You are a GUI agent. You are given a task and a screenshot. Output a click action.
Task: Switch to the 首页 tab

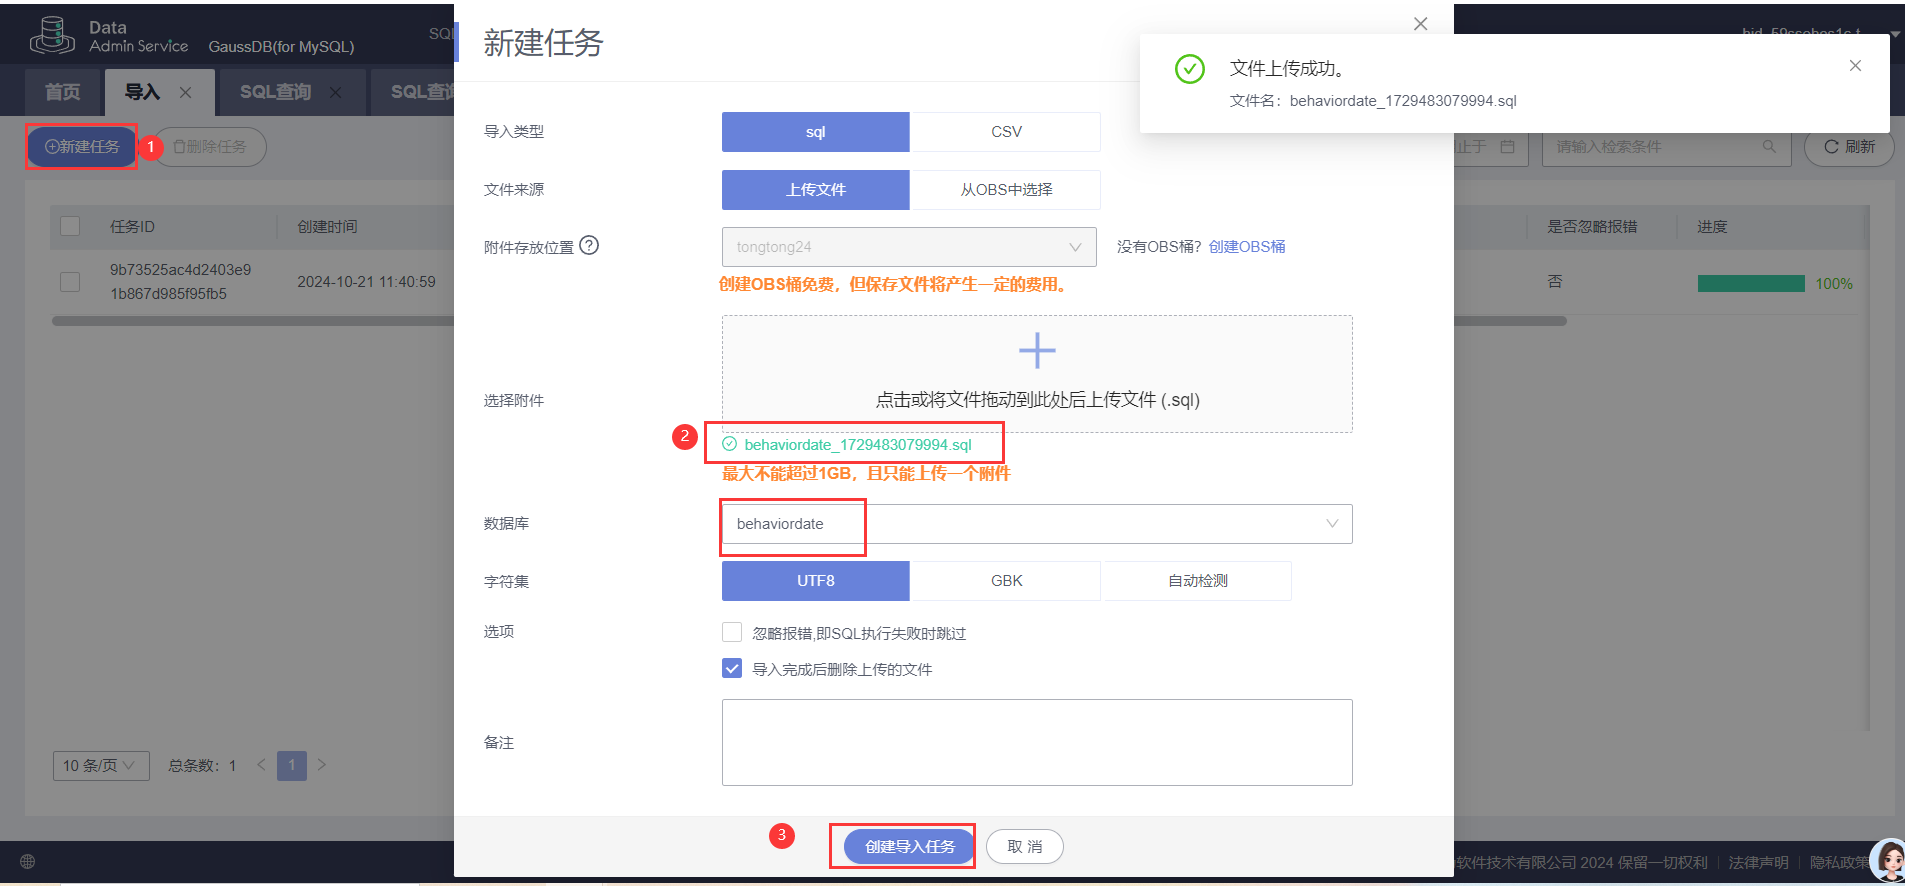pos(62,92)
